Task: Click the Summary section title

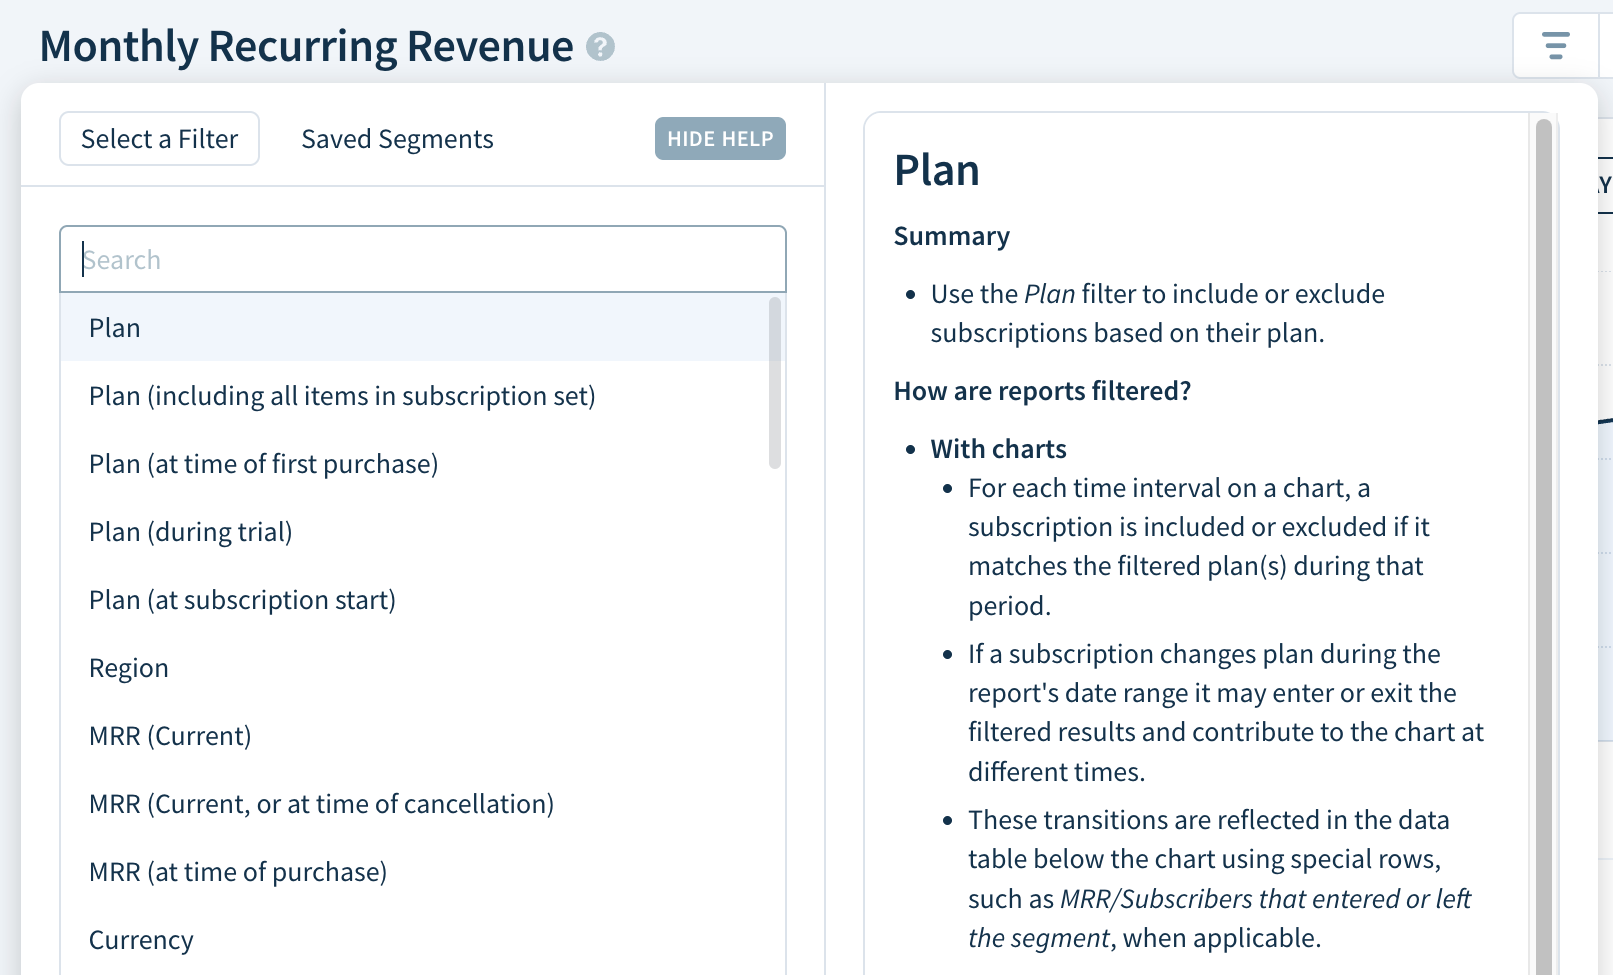Action: click(x=951, y=236)
